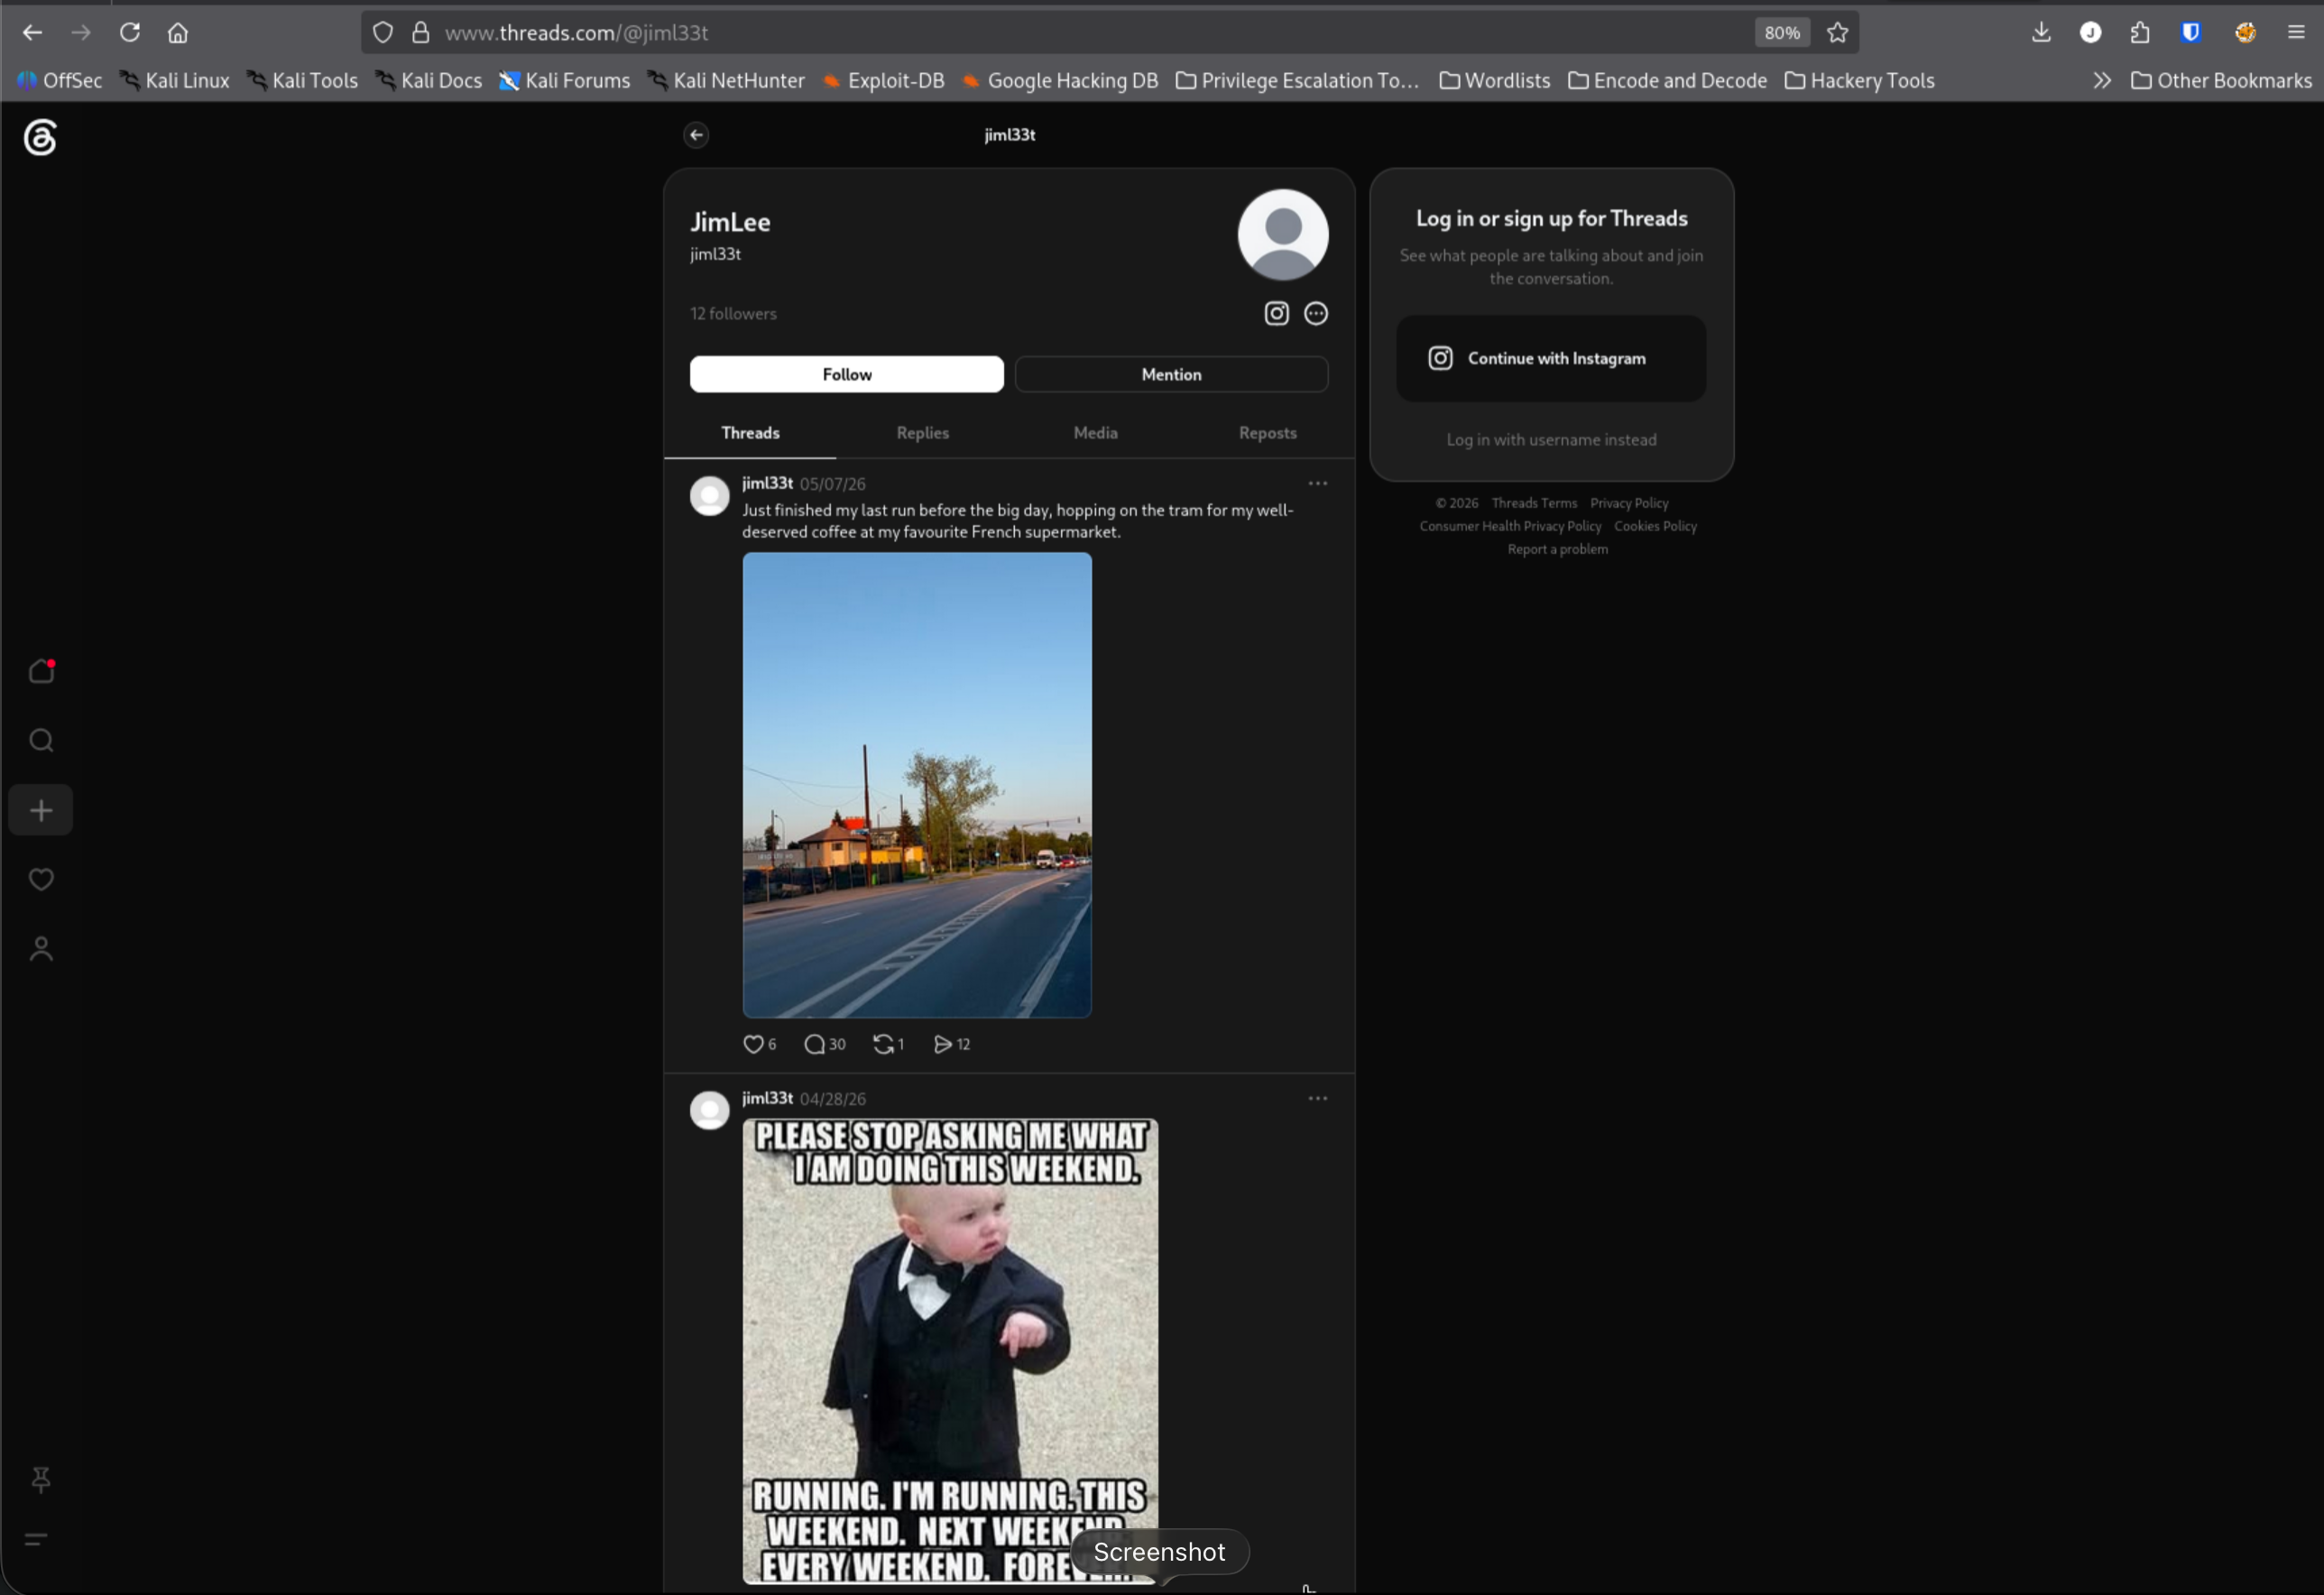Click the create post plus icon
Viewport: 2324px width, 1595px height.
(41, 810)
